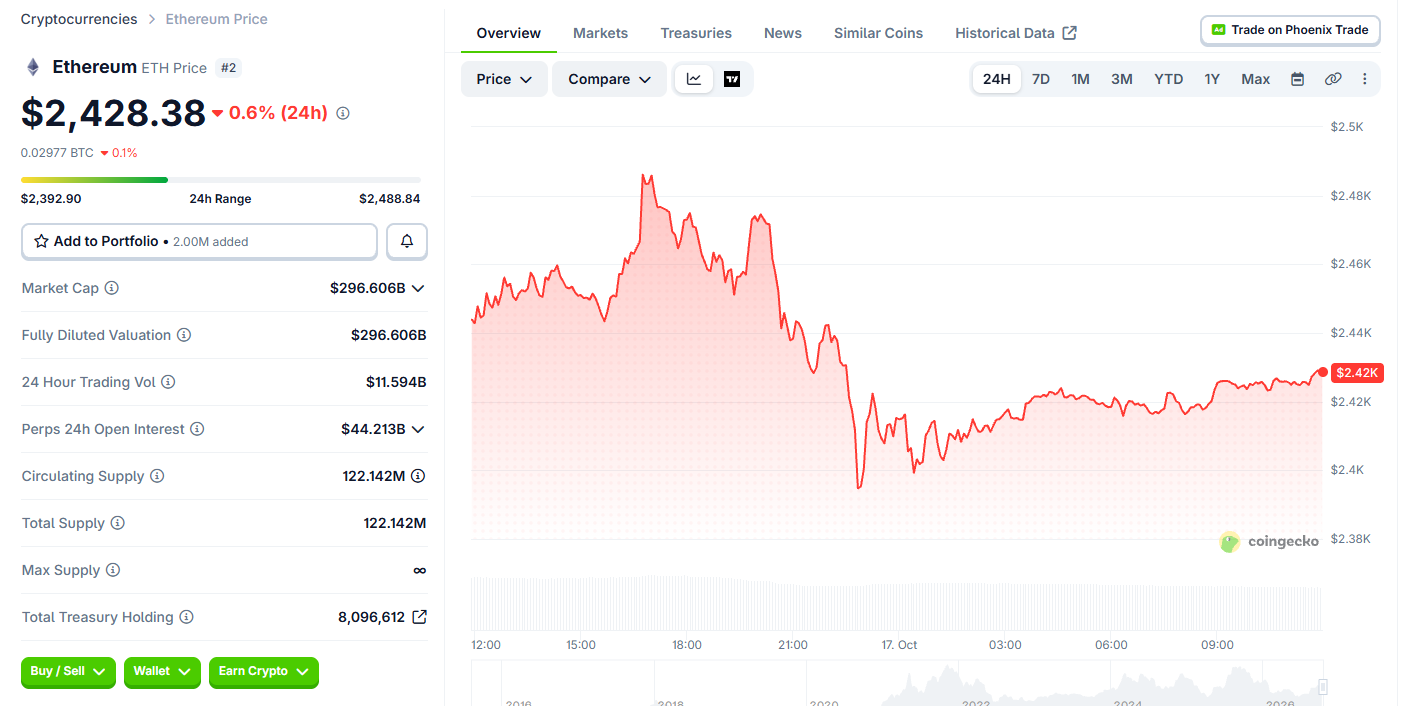The width and height of the screenshot is (1405, 706).
Task: Click Ethereum Price breadcrumb
Action: point(216,19)
